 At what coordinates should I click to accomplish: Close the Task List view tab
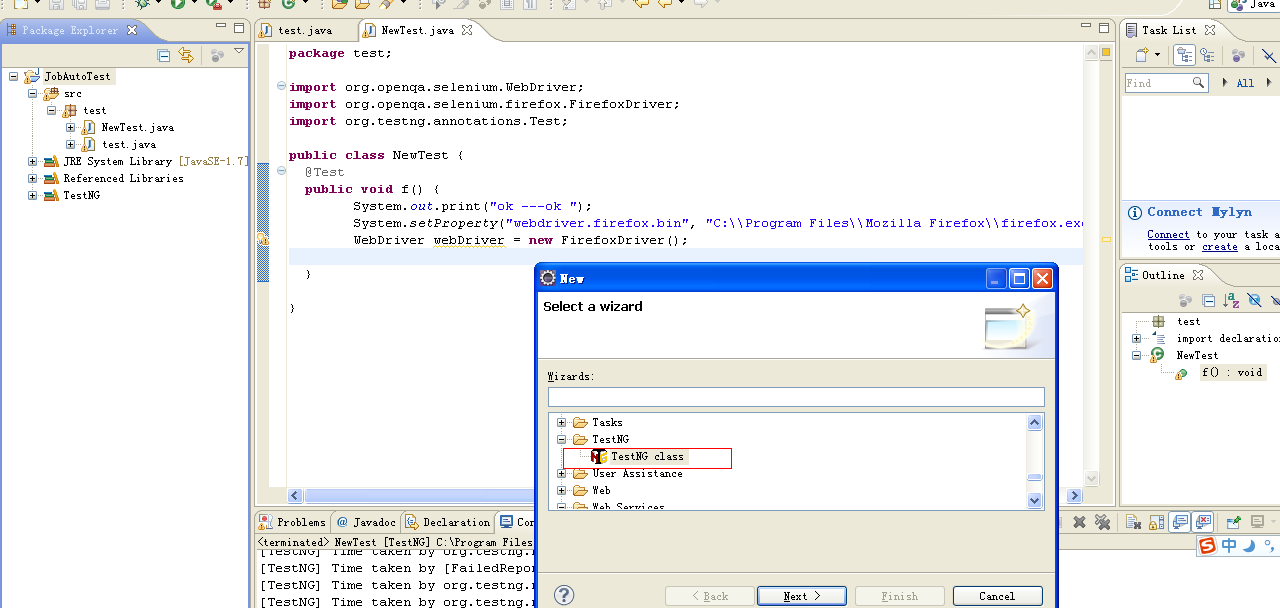click(x=1209, y=30)
